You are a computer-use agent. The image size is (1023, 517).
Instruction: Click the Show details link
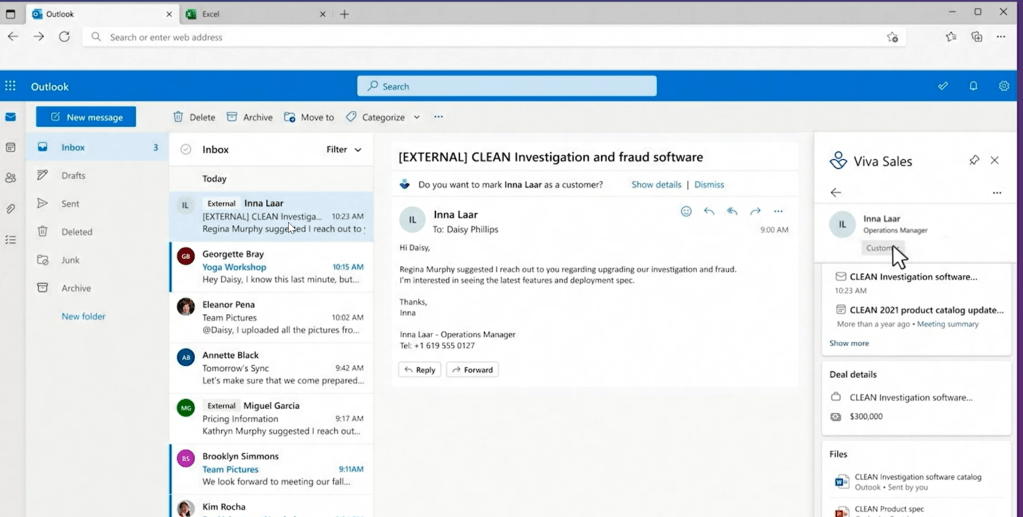pyautogui.click(x=656, y=185)
